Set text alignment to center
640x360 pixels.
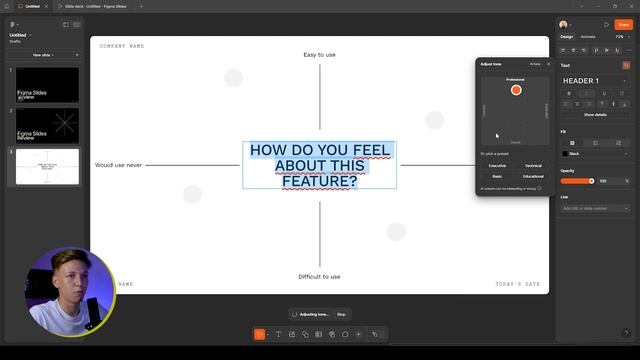[x=577, y=104]
